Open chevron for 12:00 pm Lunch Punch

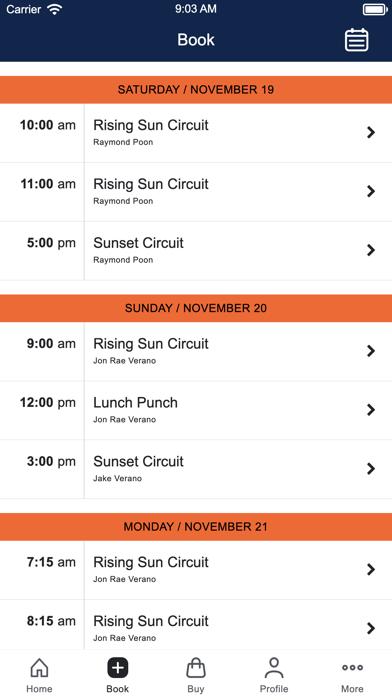371,410
